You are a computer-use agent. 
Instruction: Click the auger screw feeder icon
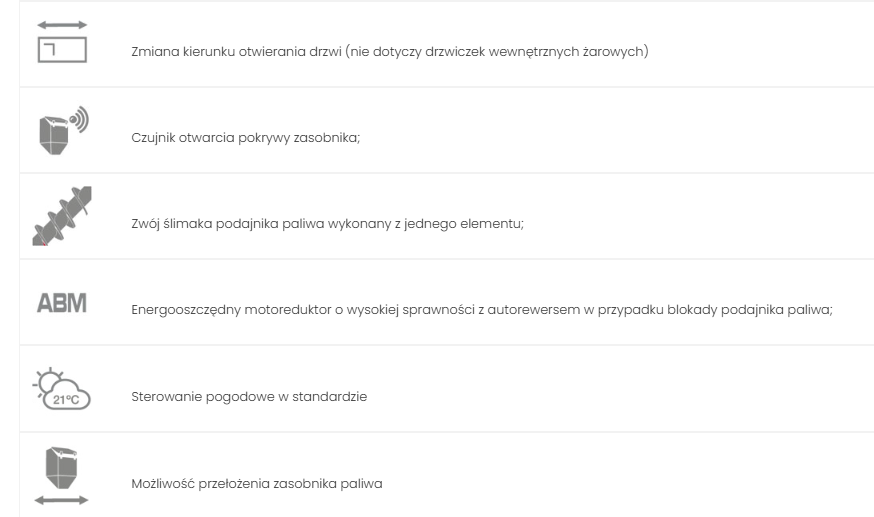tap(62, 216)
